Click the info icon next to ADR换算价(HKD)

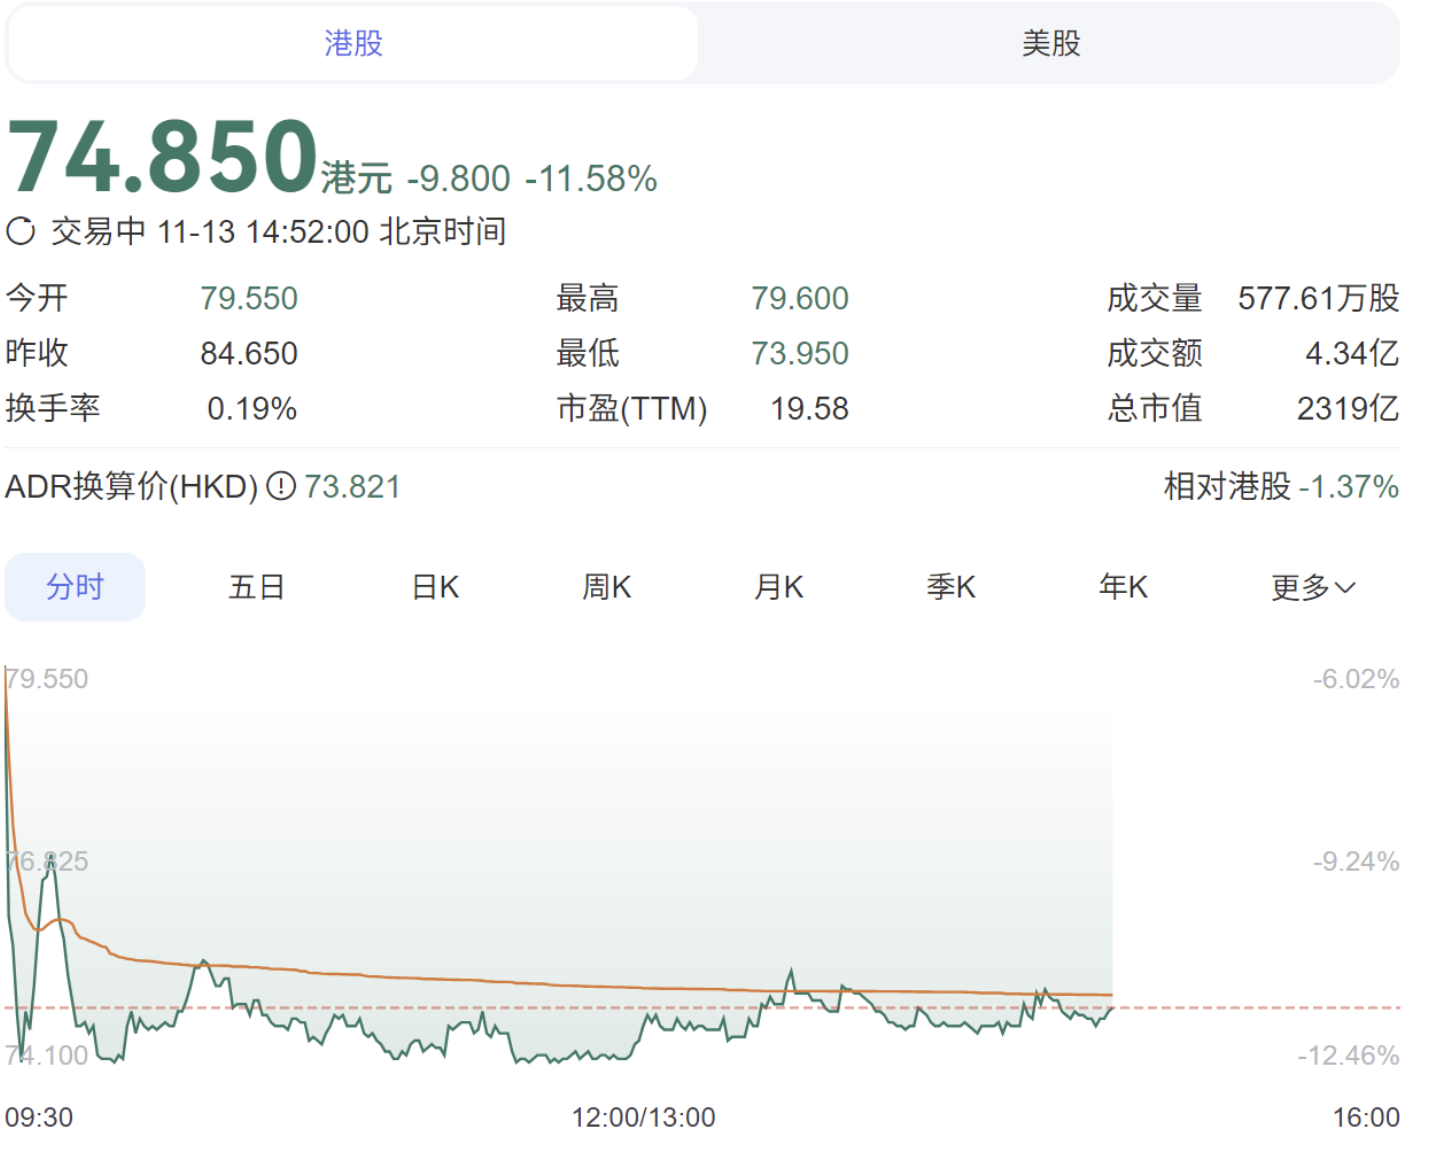coord(281,487)
